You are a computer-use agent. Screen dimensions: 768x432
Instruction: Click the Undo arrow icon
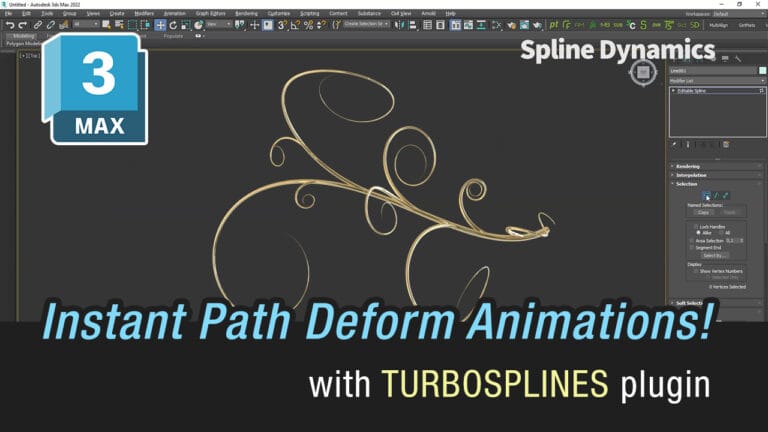[9, 25]
